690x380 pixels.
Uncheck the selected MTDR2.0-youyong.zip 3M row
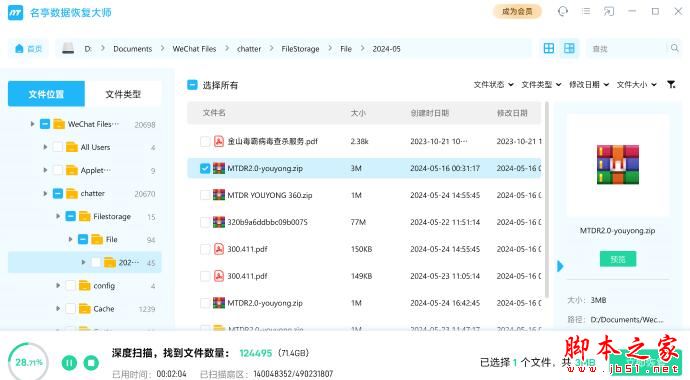(205, 168)
